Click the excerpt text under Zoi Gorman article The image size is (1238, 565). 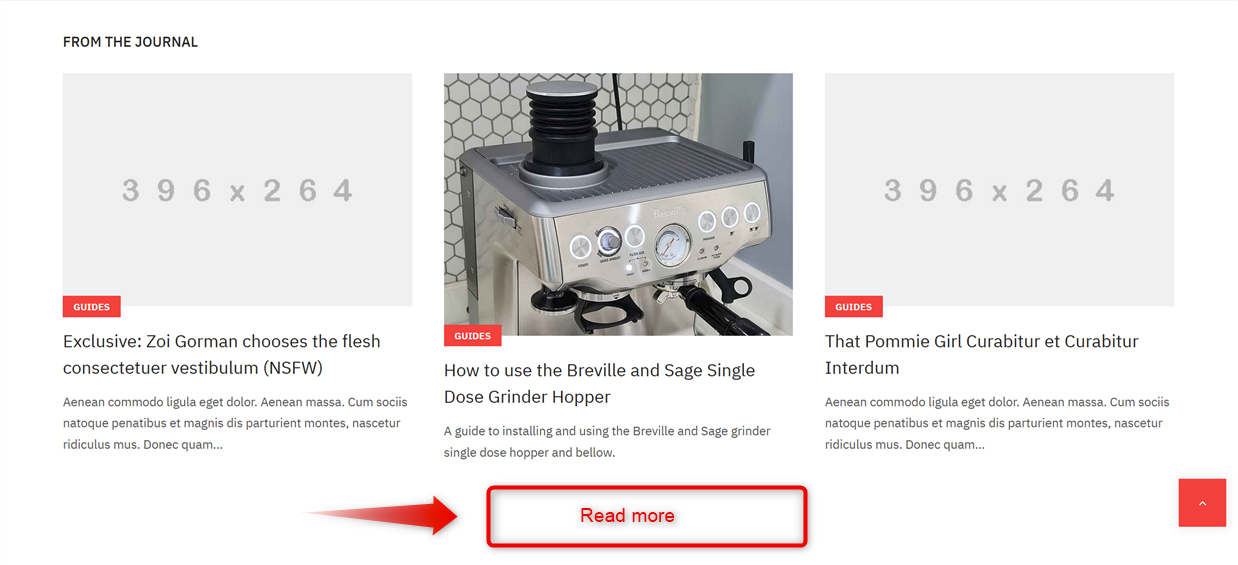click(236, 423)
